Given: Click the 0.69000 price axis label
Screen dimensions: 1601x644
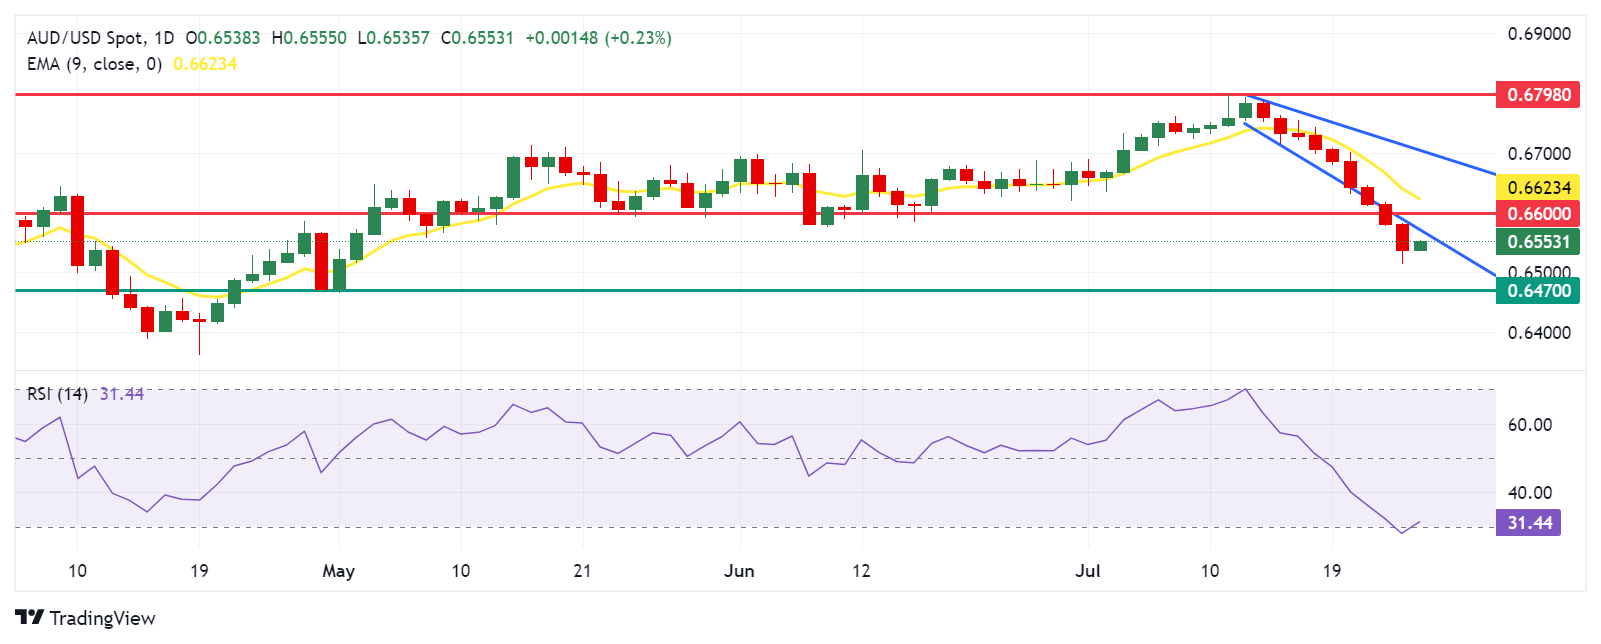Looking at the screenshot, I should (x=1538, y=34).
